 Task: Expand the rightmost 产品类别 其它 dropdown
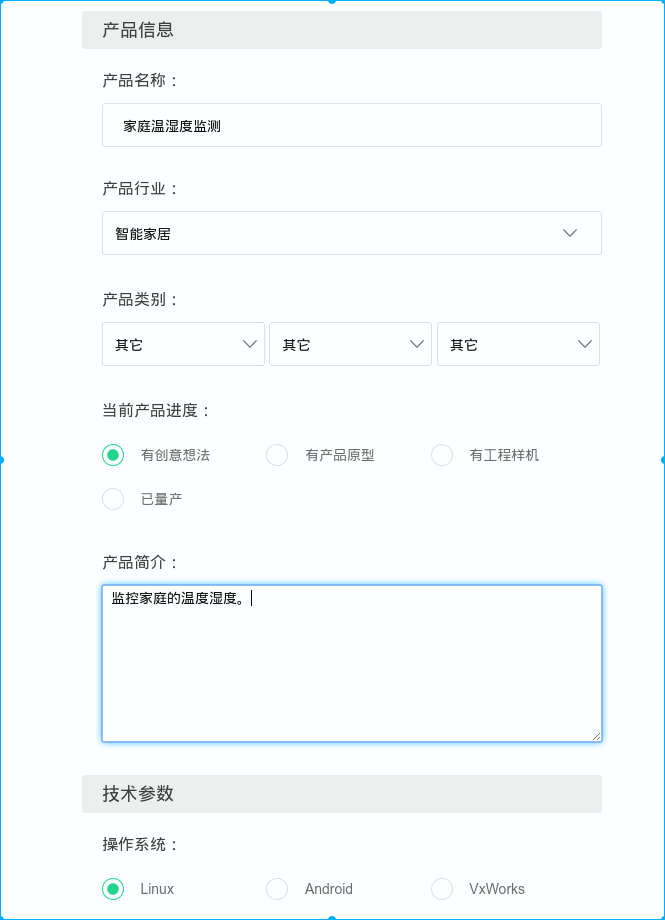click(518, 344)
